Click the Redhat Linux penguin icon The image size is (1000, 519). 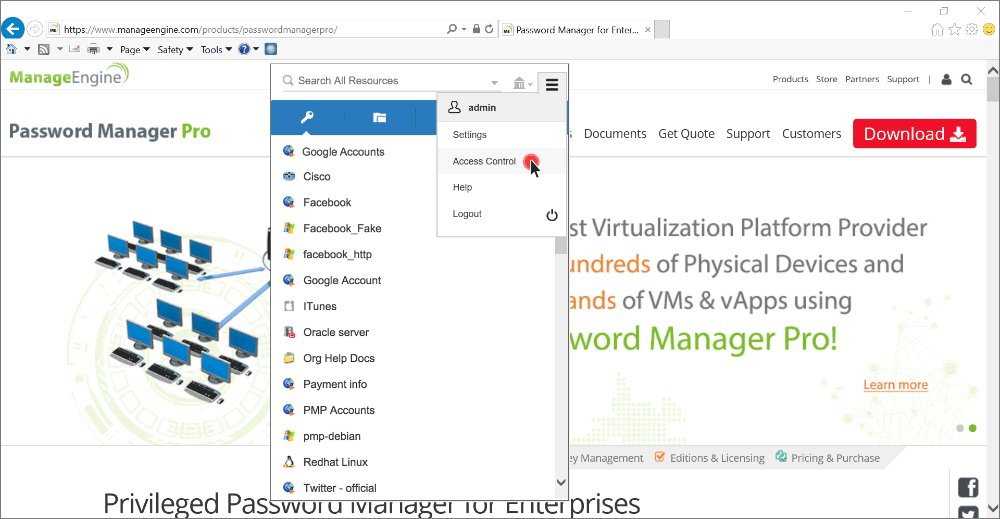click(289, 462)
